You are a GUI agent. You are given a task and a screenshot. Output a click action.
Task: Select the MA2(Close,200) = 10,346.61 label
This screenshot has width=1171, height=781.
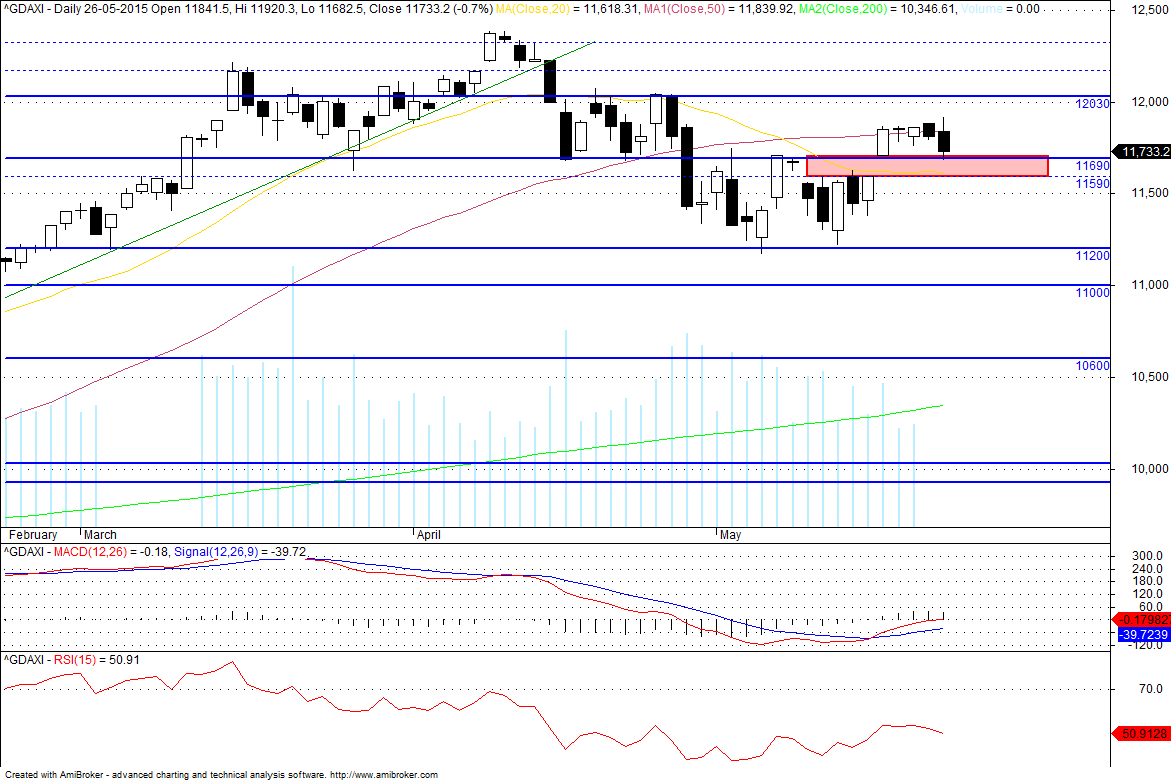pos(878,9)
